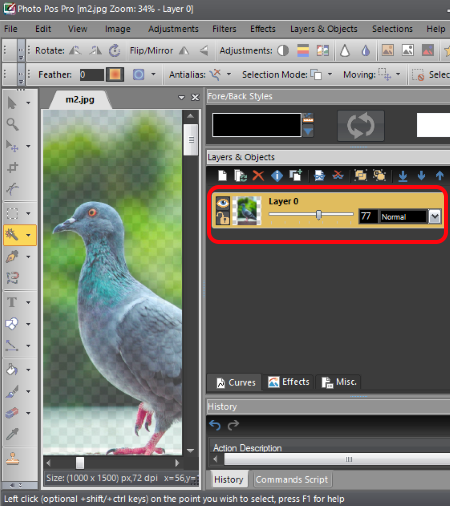
Task: Open the Effects panel tab
Action: coord(289,382)
